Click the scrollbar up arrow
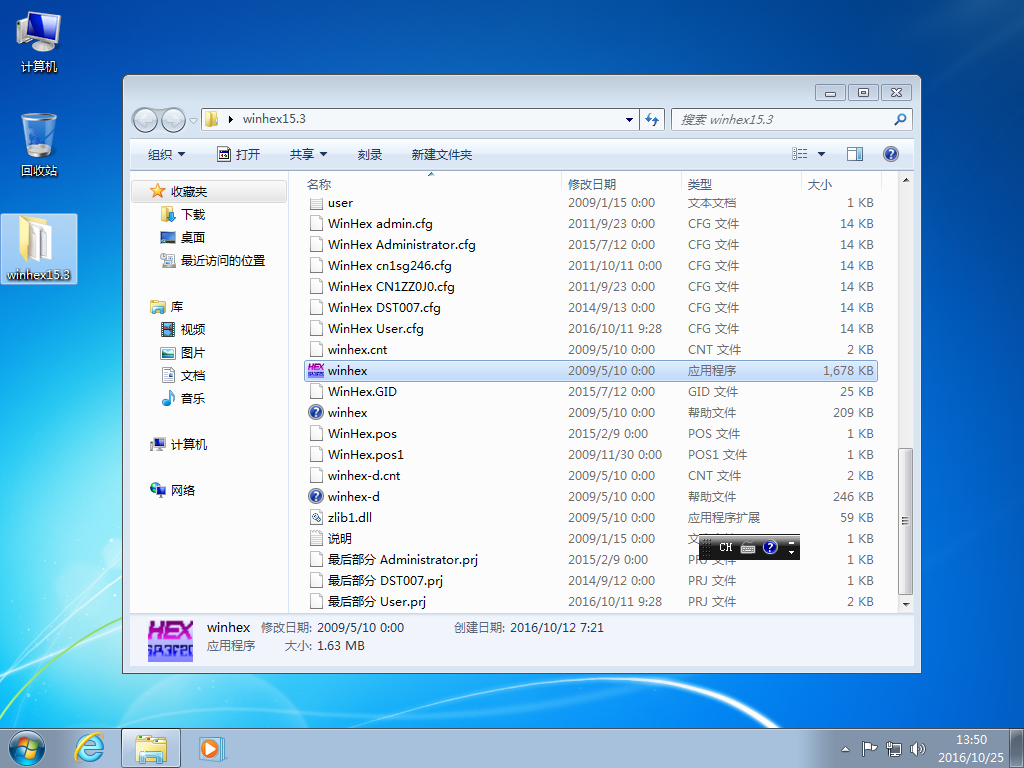 pos(905,180)
